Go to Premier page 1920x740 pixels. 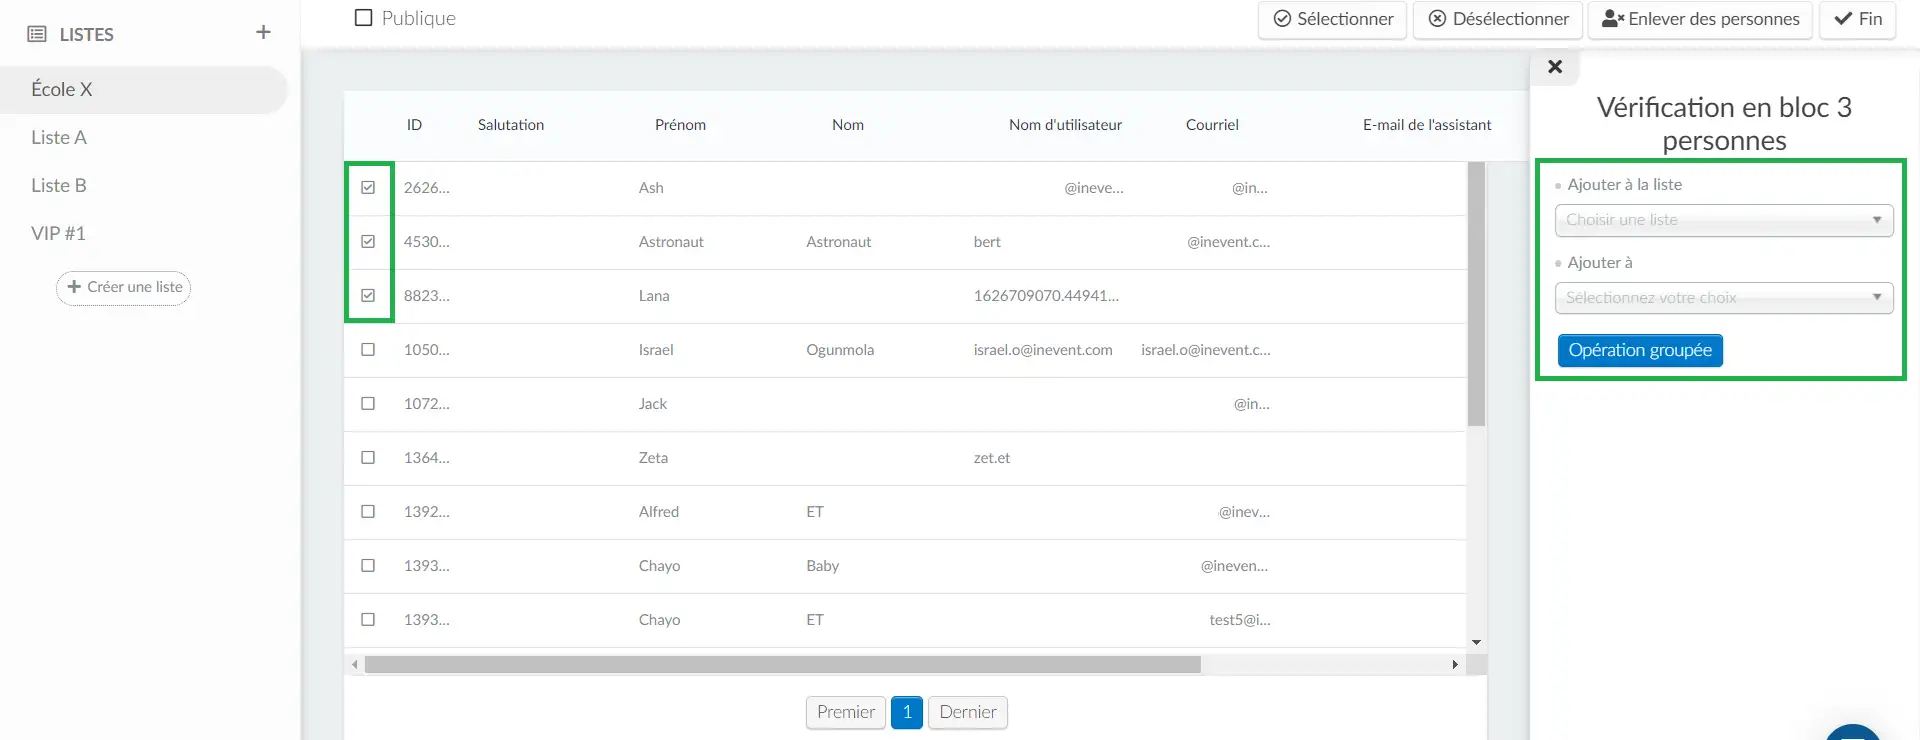846,712
